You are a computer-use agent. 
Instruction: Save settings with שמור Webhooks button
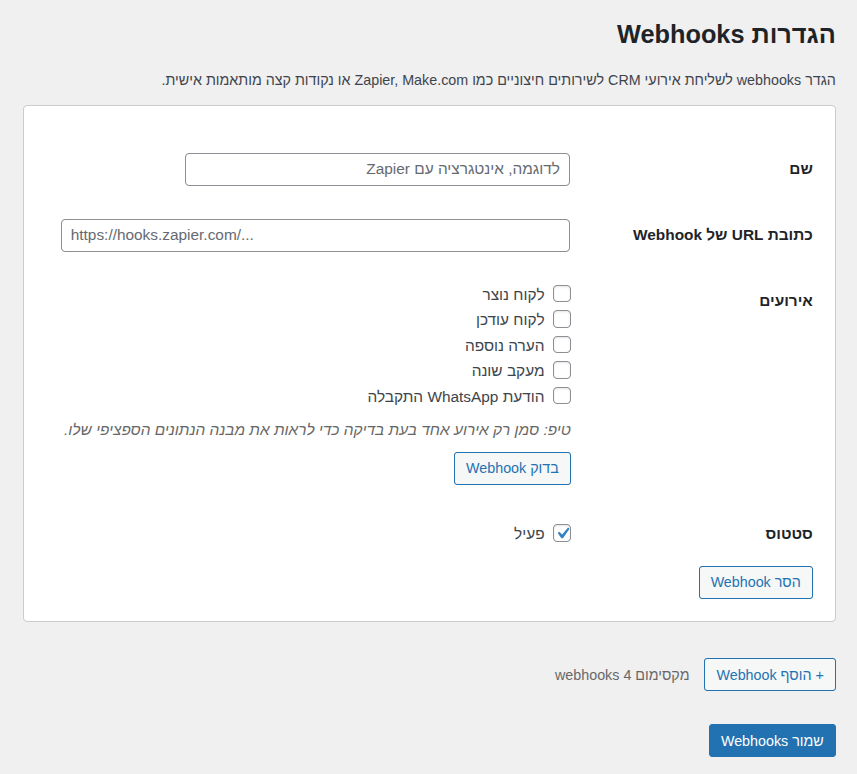(x=771, y=740)
